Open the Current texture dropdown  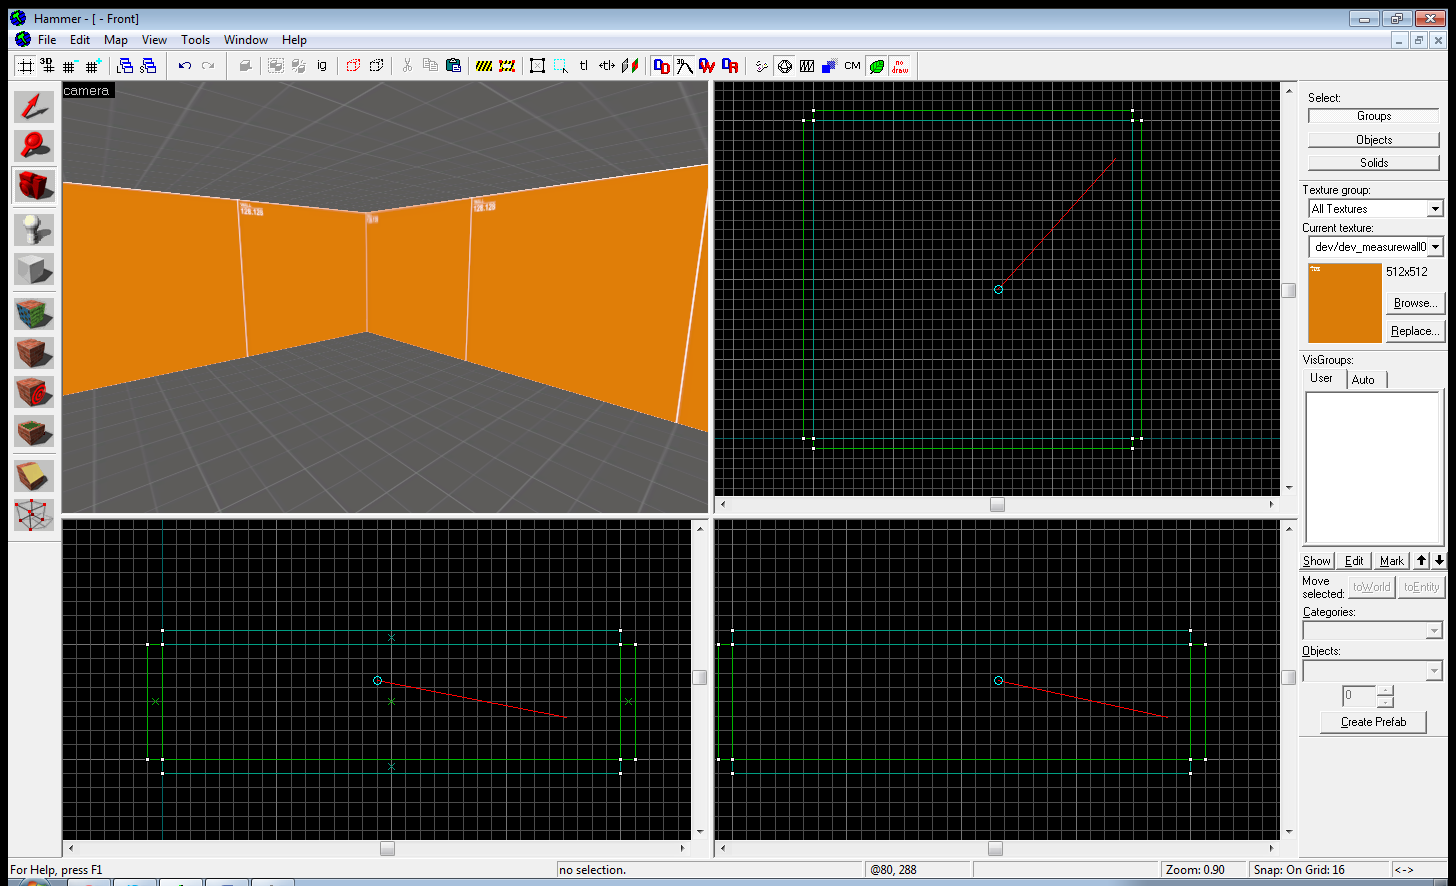point(1435,246)
